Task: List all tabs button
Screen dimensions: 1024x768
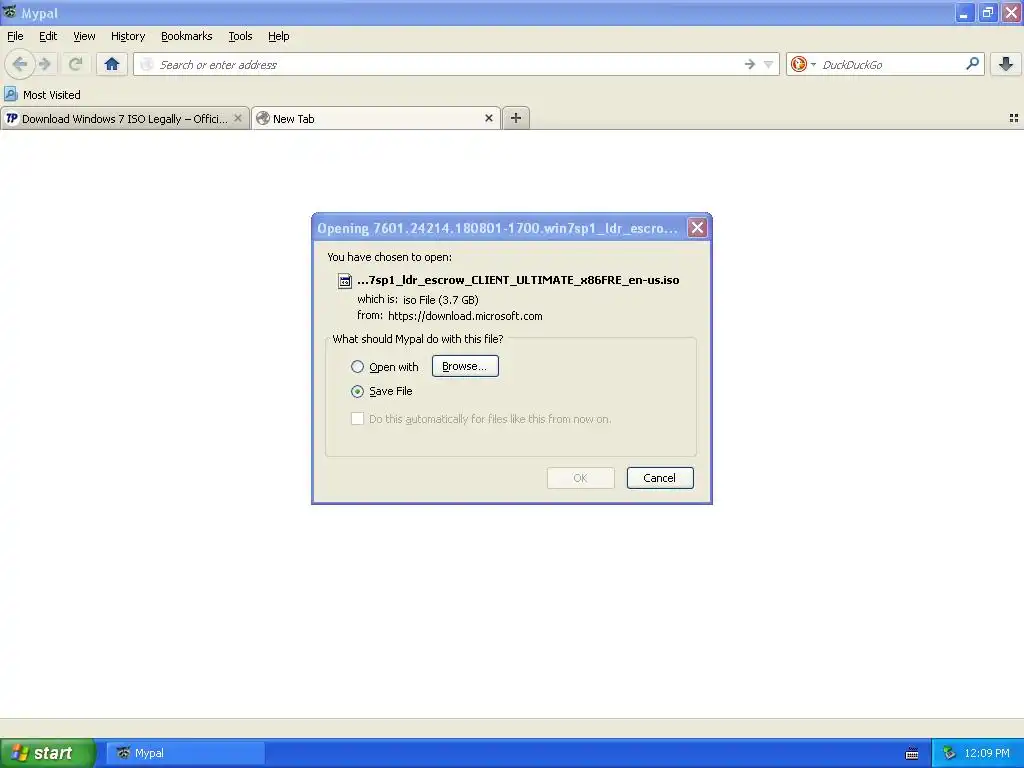Action: pos(1014,118)
